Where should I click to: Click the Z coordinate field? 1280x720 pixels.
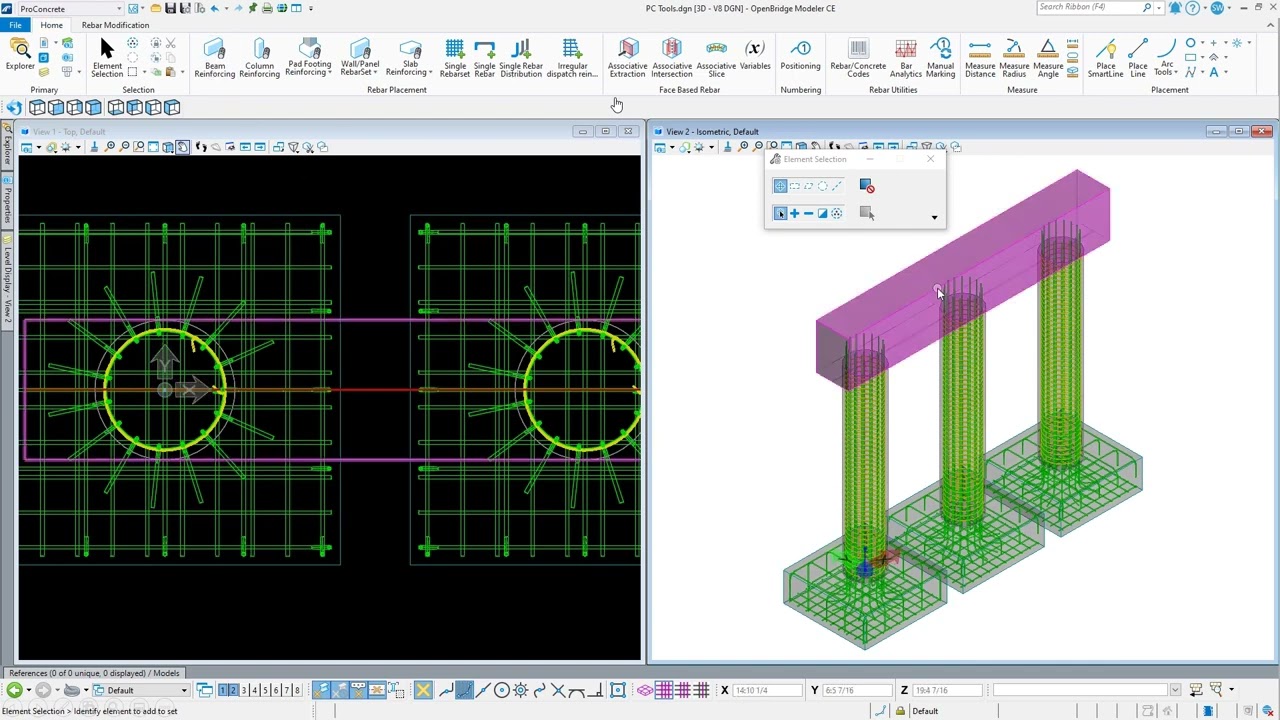click(946, 690)
